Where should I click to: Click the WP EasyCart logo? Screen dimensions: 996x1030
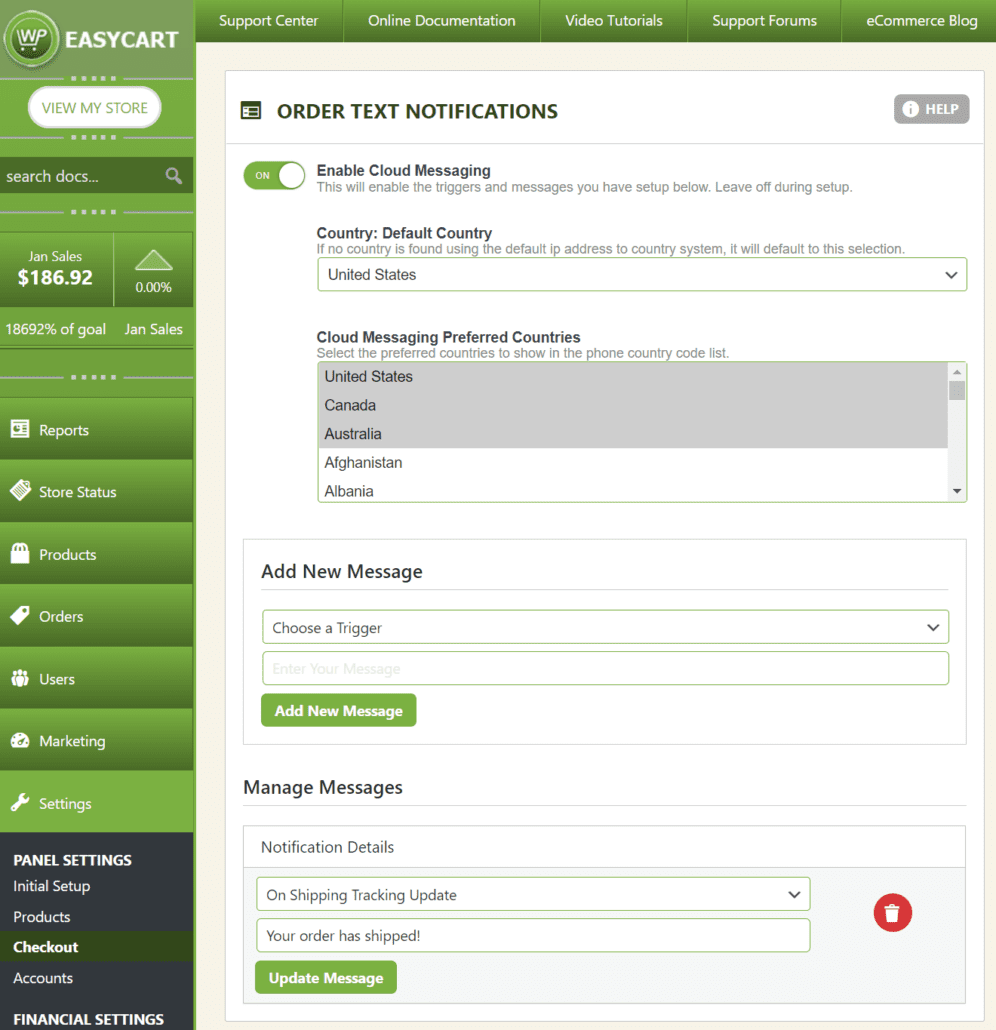[x=92, y=39]
